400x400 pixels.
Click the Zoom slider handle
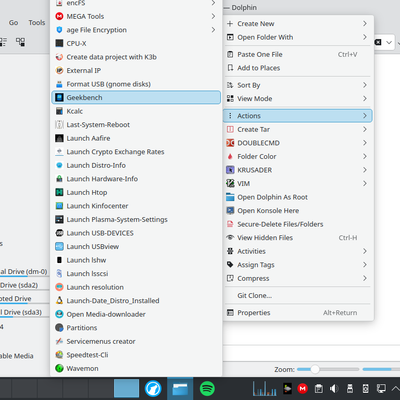(314, 369)
